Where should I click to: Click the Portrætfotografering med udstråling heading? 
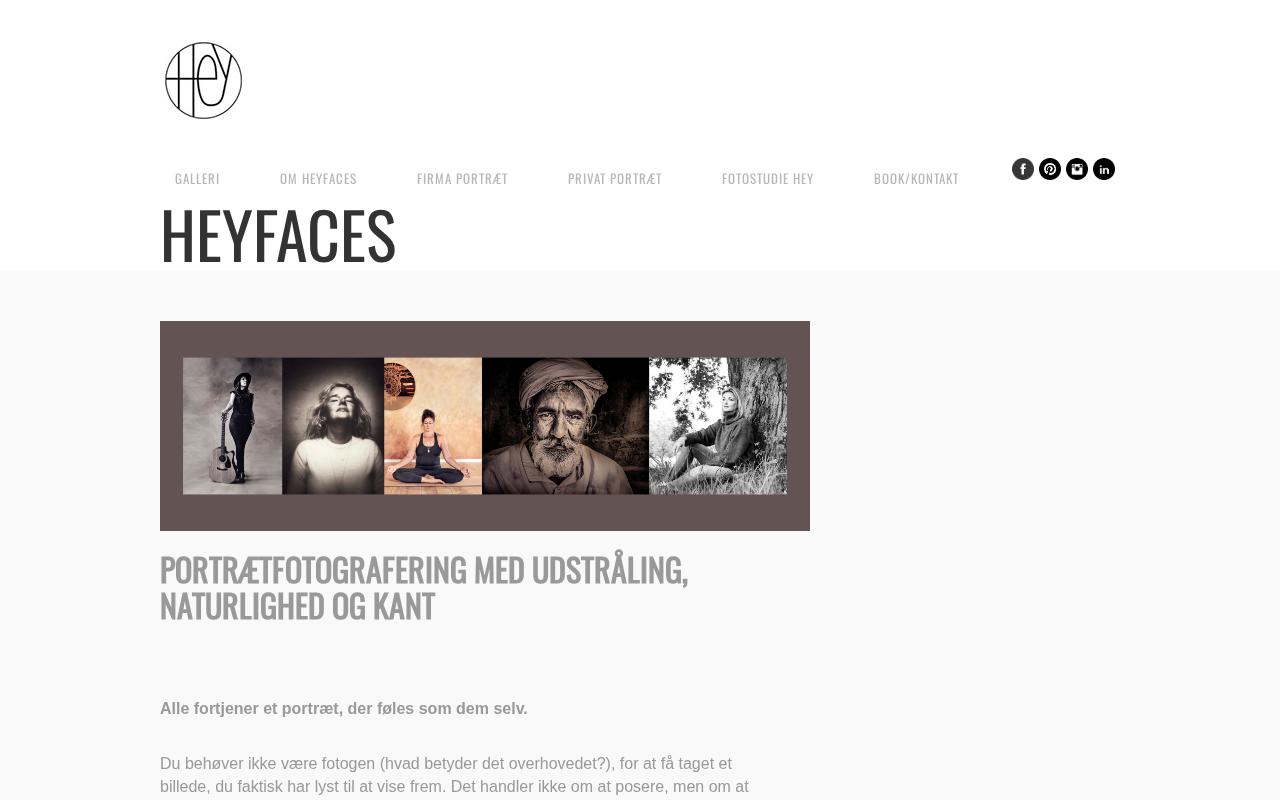[424, 588]
